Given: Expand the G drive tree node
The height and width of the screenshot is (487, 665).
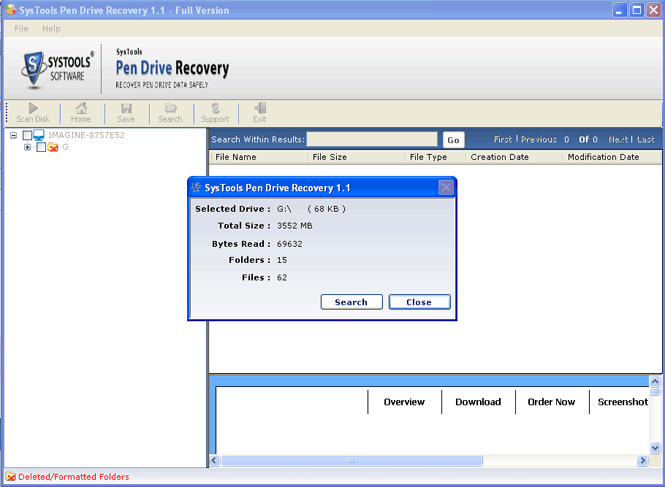Looking at the screenshot, I should click(x=27, y=147).
